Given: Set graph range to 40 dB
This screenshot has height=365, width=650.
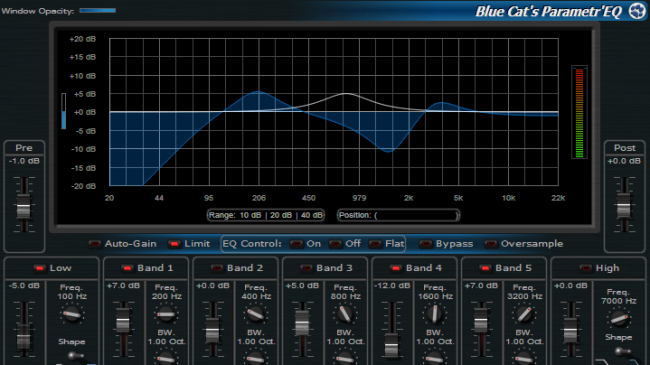Looking at the screenshot, I should pos(312,215).
